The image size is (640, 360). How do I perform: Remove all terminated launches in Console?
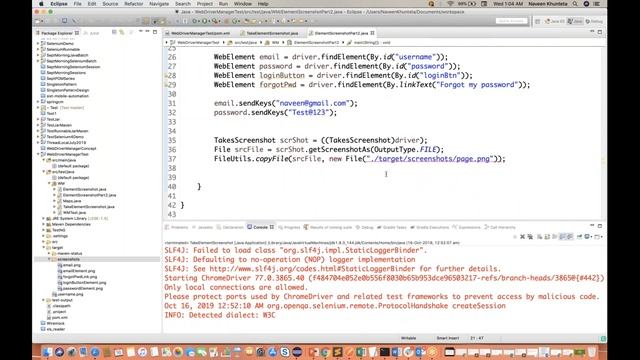530,237
